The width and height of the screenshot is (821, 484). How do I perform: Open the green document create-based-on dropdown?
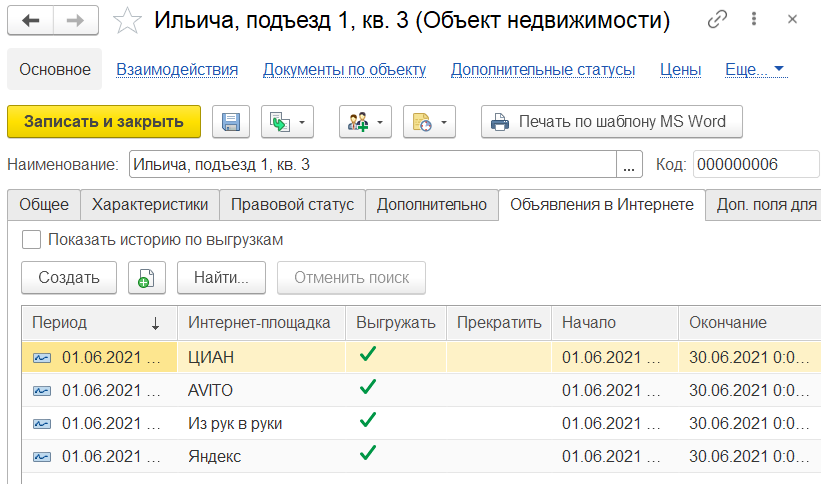288,122
